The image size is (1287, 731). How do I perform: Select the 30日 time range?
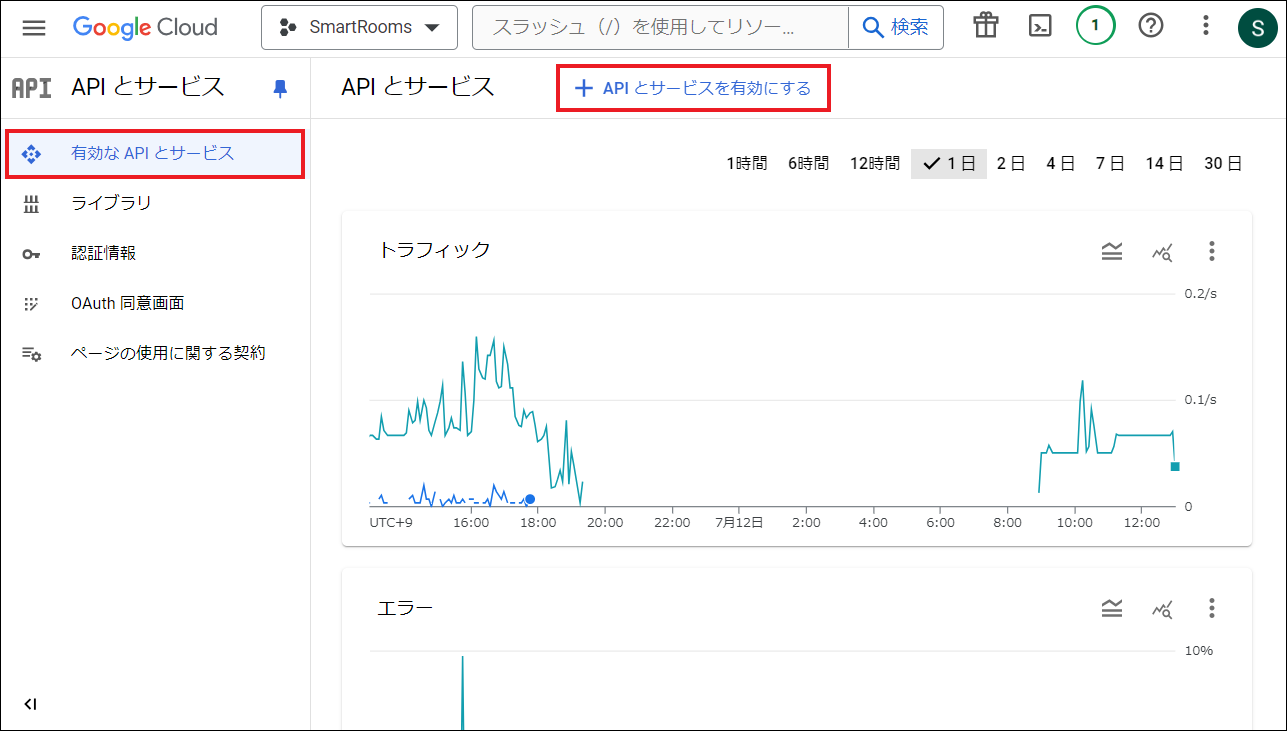[x=1222, y=164]
